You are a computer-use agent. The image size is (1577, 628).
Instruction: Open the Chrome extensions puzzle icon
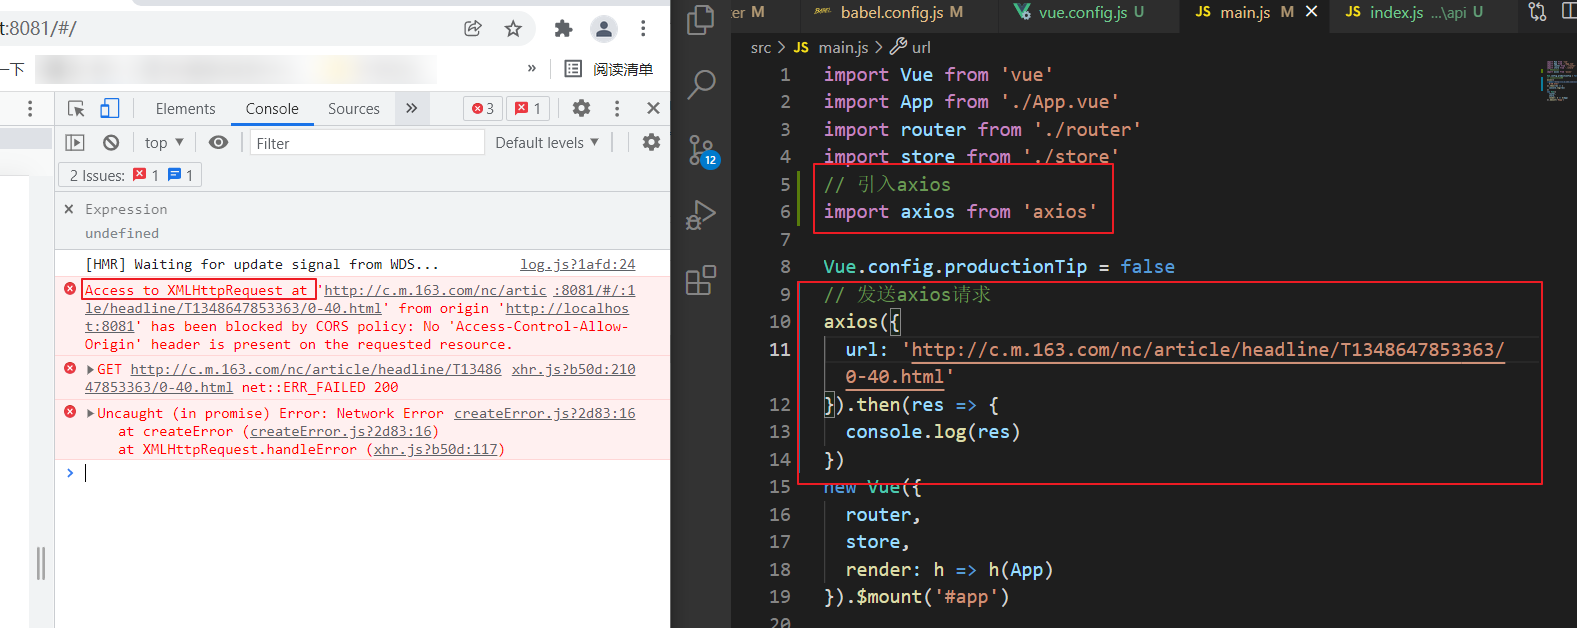point(564,29)
